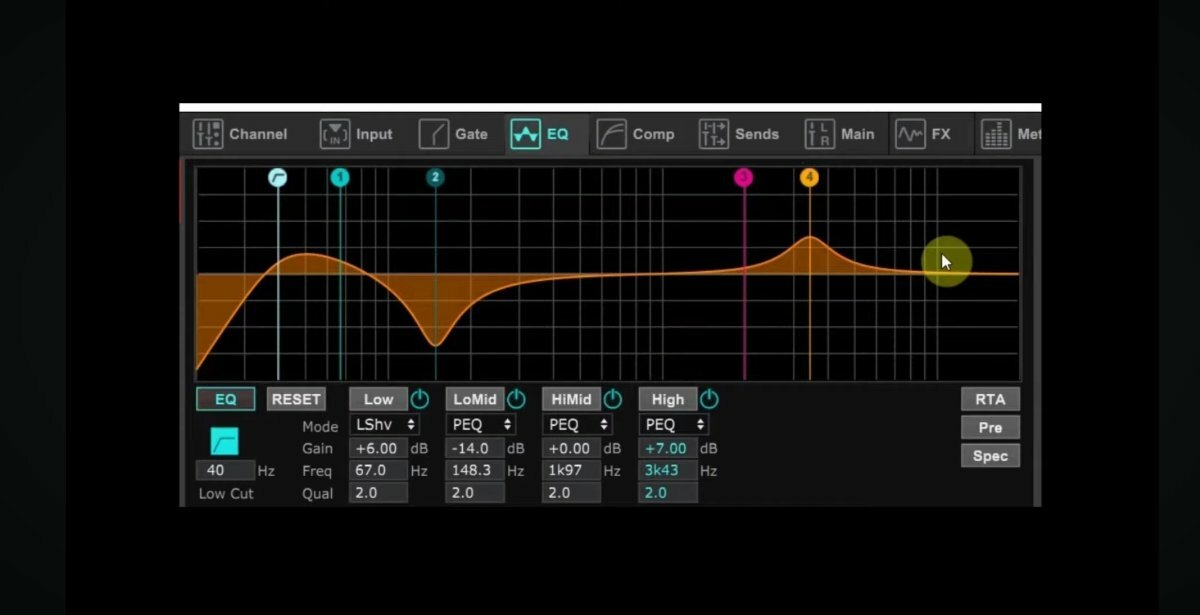Click the High band +7.00 gain field
Viewport: 1200px width, 615px height.
[x=668, y=449]
